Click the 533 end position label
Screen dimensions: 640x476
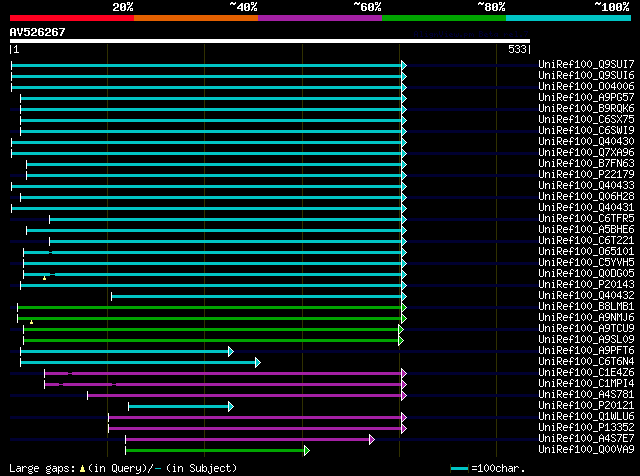pos(517,49)
